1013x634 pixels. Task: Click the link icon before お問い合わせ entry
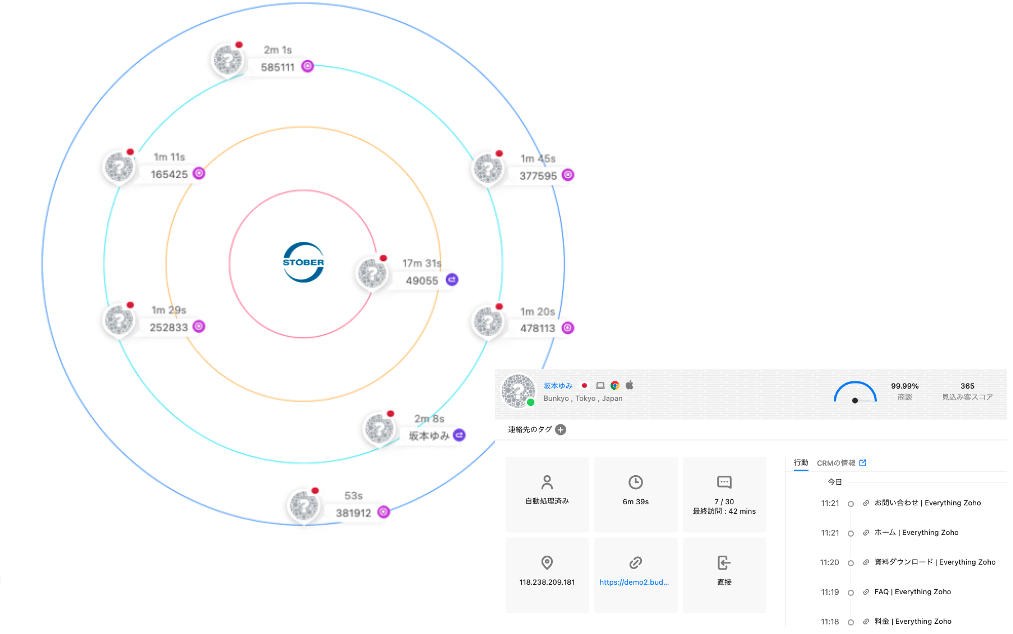[866, 503]
